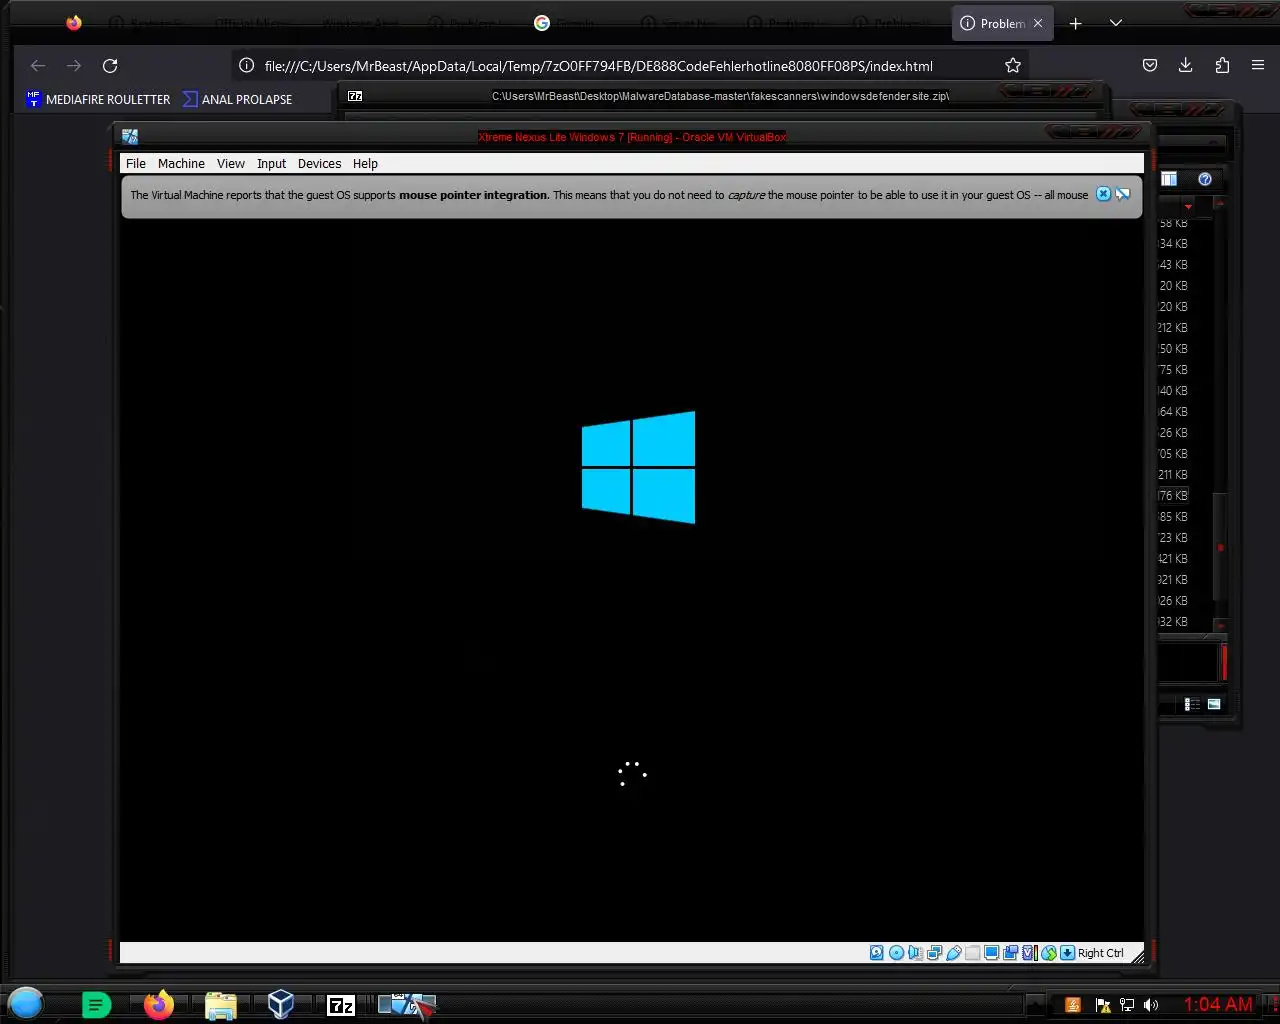Viewport: 1280px width, 1024px height.
Task: Select the 211 KB file row in 7-Zip
Action: tap(1174, 475)
